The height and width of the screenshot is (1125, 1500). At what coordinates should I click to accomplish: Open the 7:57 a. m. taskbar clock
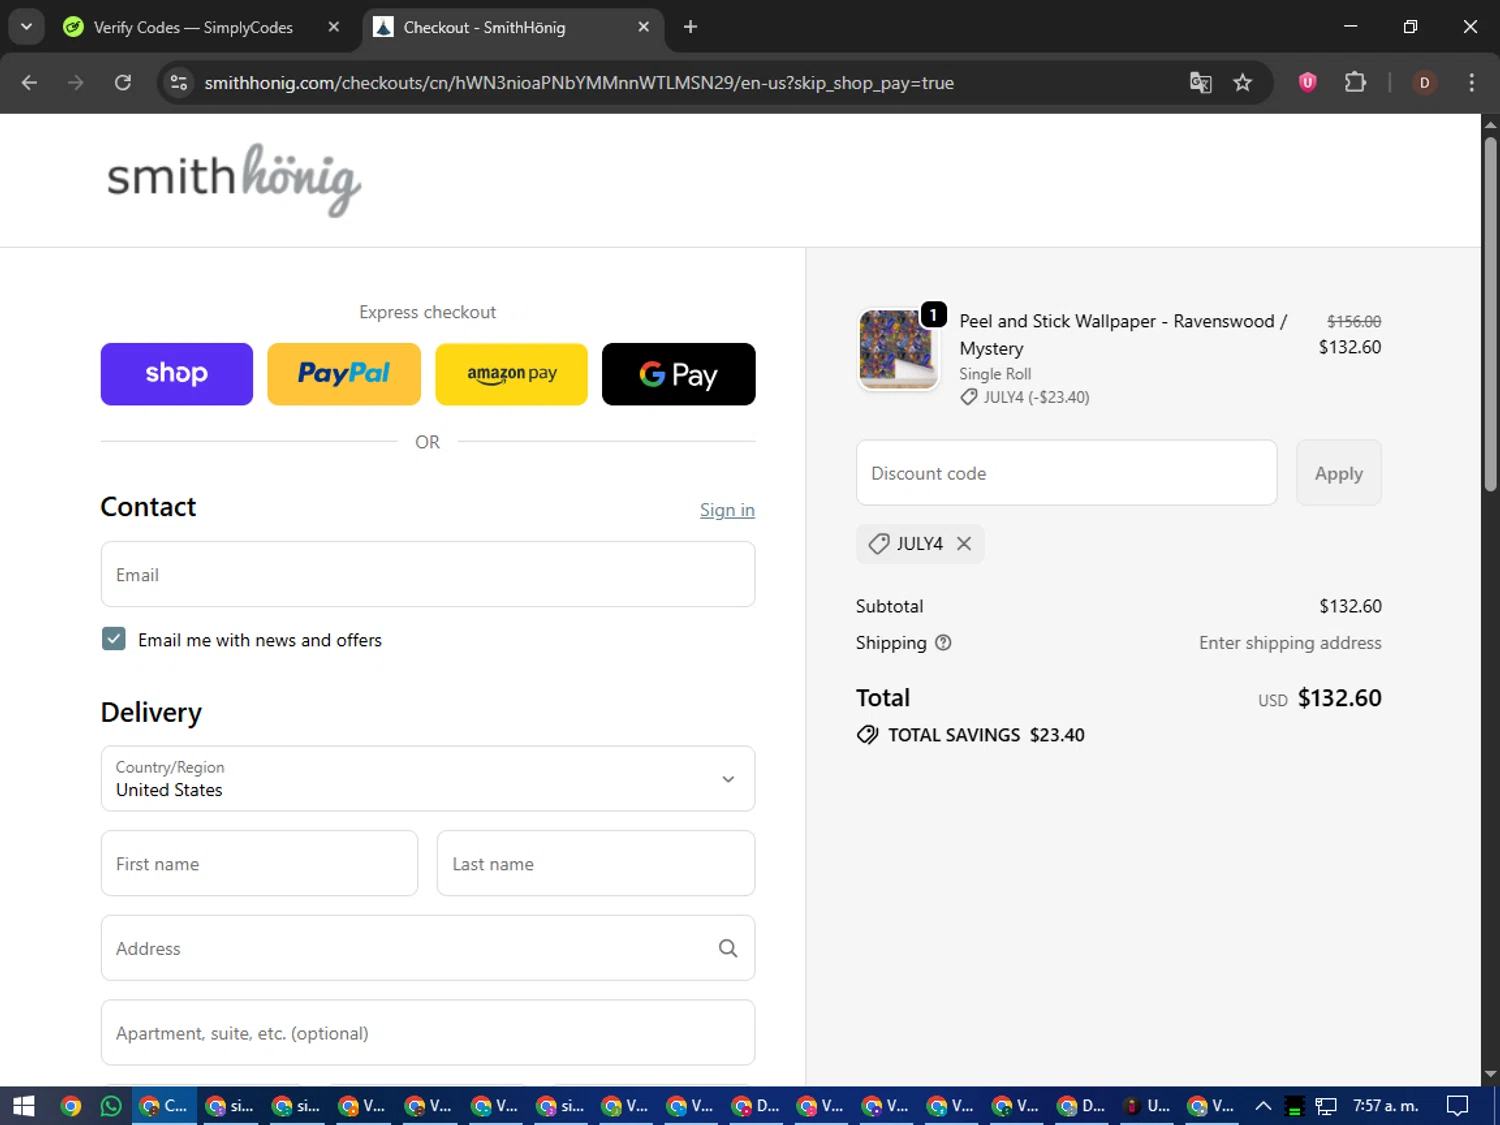[1386, 1106]
